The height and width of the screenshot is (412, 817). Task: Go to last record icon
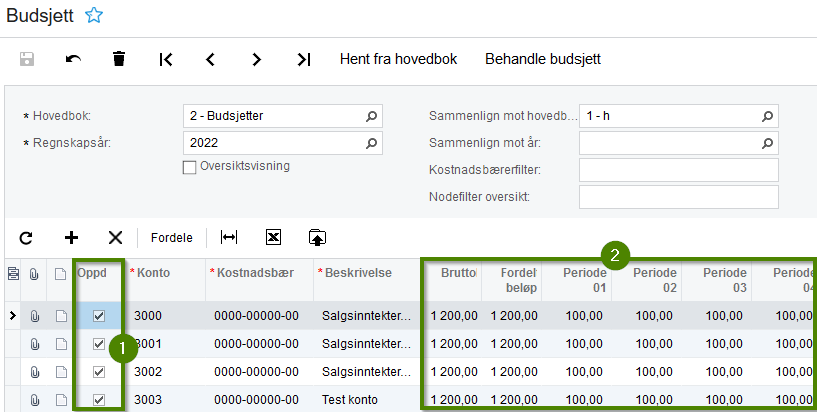click(x=304, y=59)
